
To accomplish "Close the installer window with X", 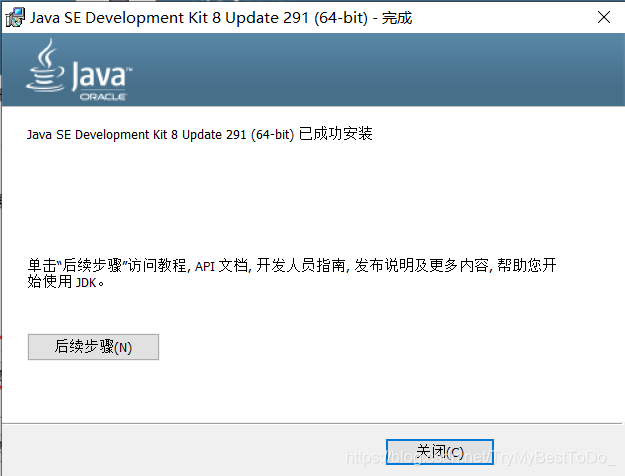I will 604,17.
